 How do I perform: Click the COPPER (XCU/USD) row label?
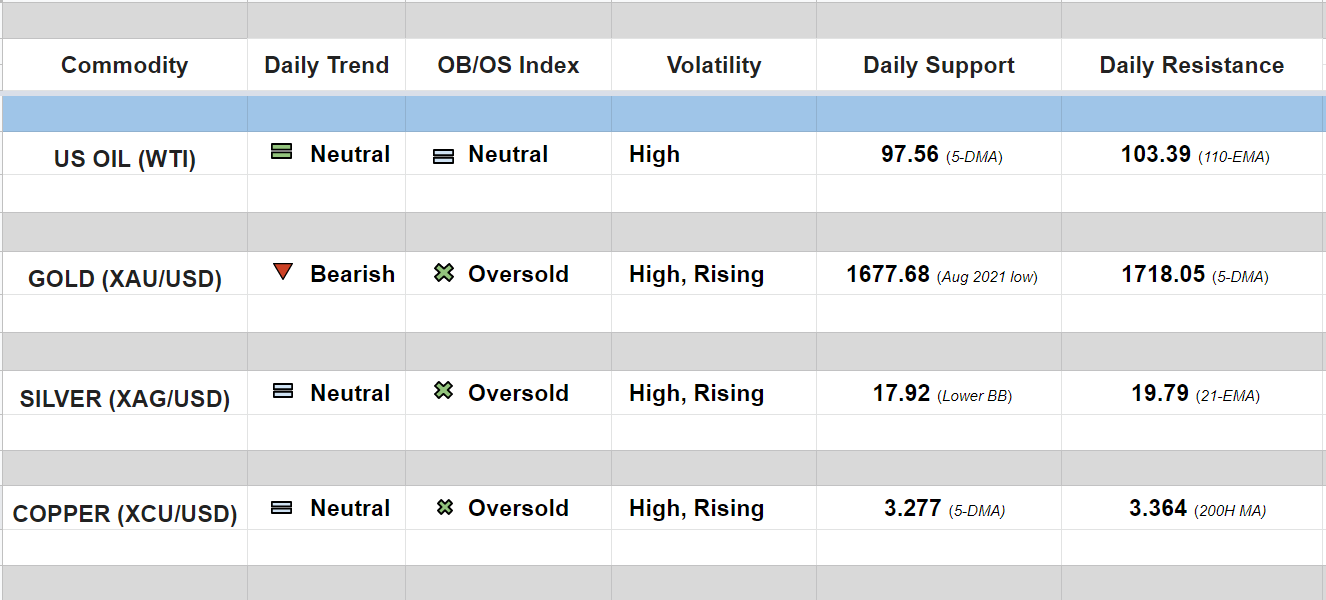(125, 515)
